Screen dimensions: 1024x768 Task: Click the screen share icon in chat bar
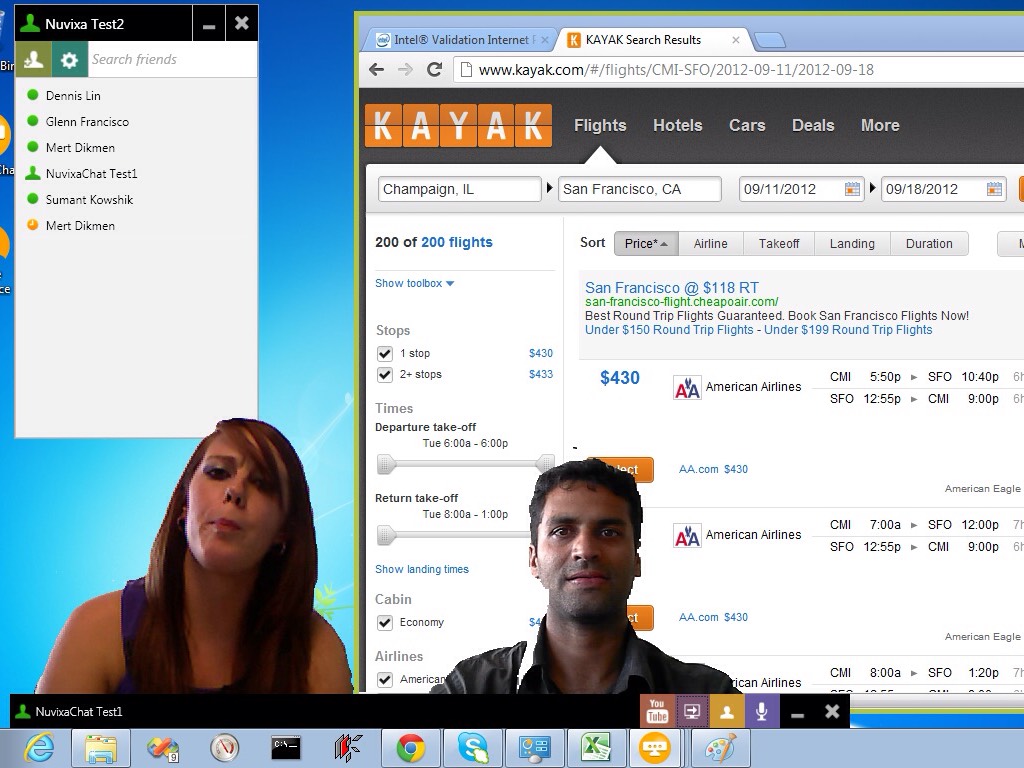tap(691, 711)
